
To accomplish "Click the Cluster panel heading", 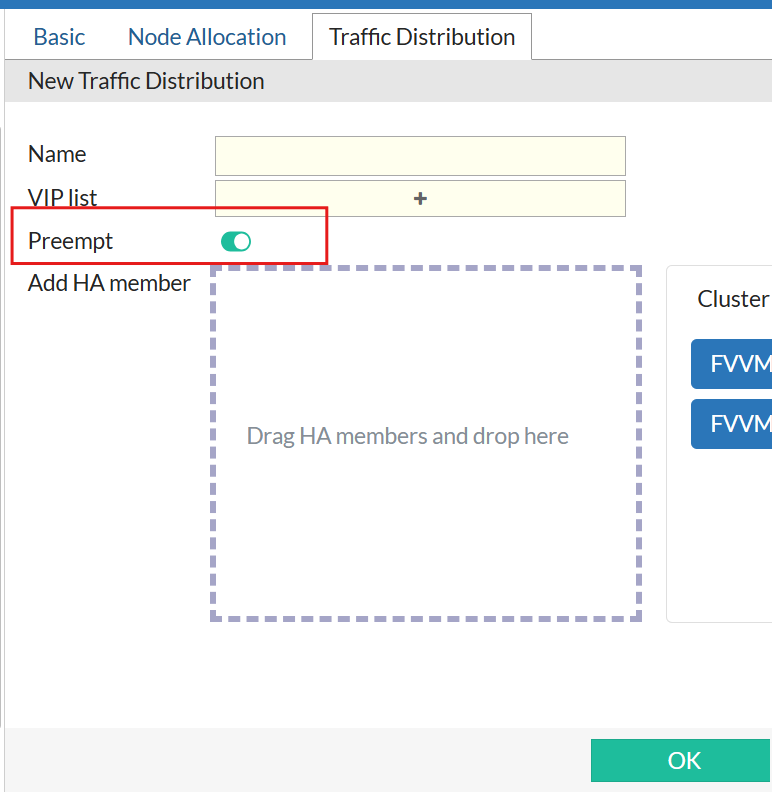I will click(733, 299).
